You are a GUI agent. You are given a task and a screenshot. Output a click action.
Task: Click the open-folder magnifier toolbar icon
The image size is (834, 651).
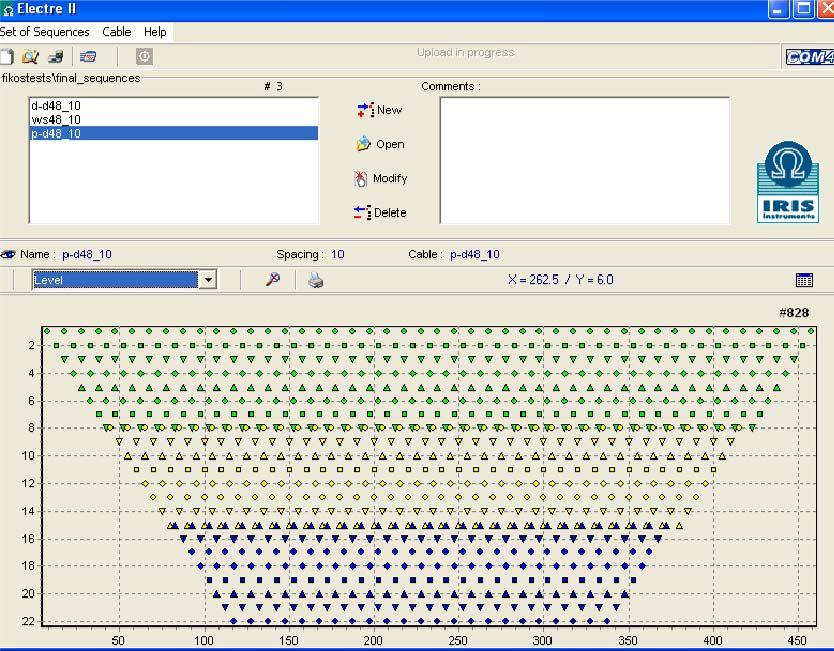click(x=30, y=56)
